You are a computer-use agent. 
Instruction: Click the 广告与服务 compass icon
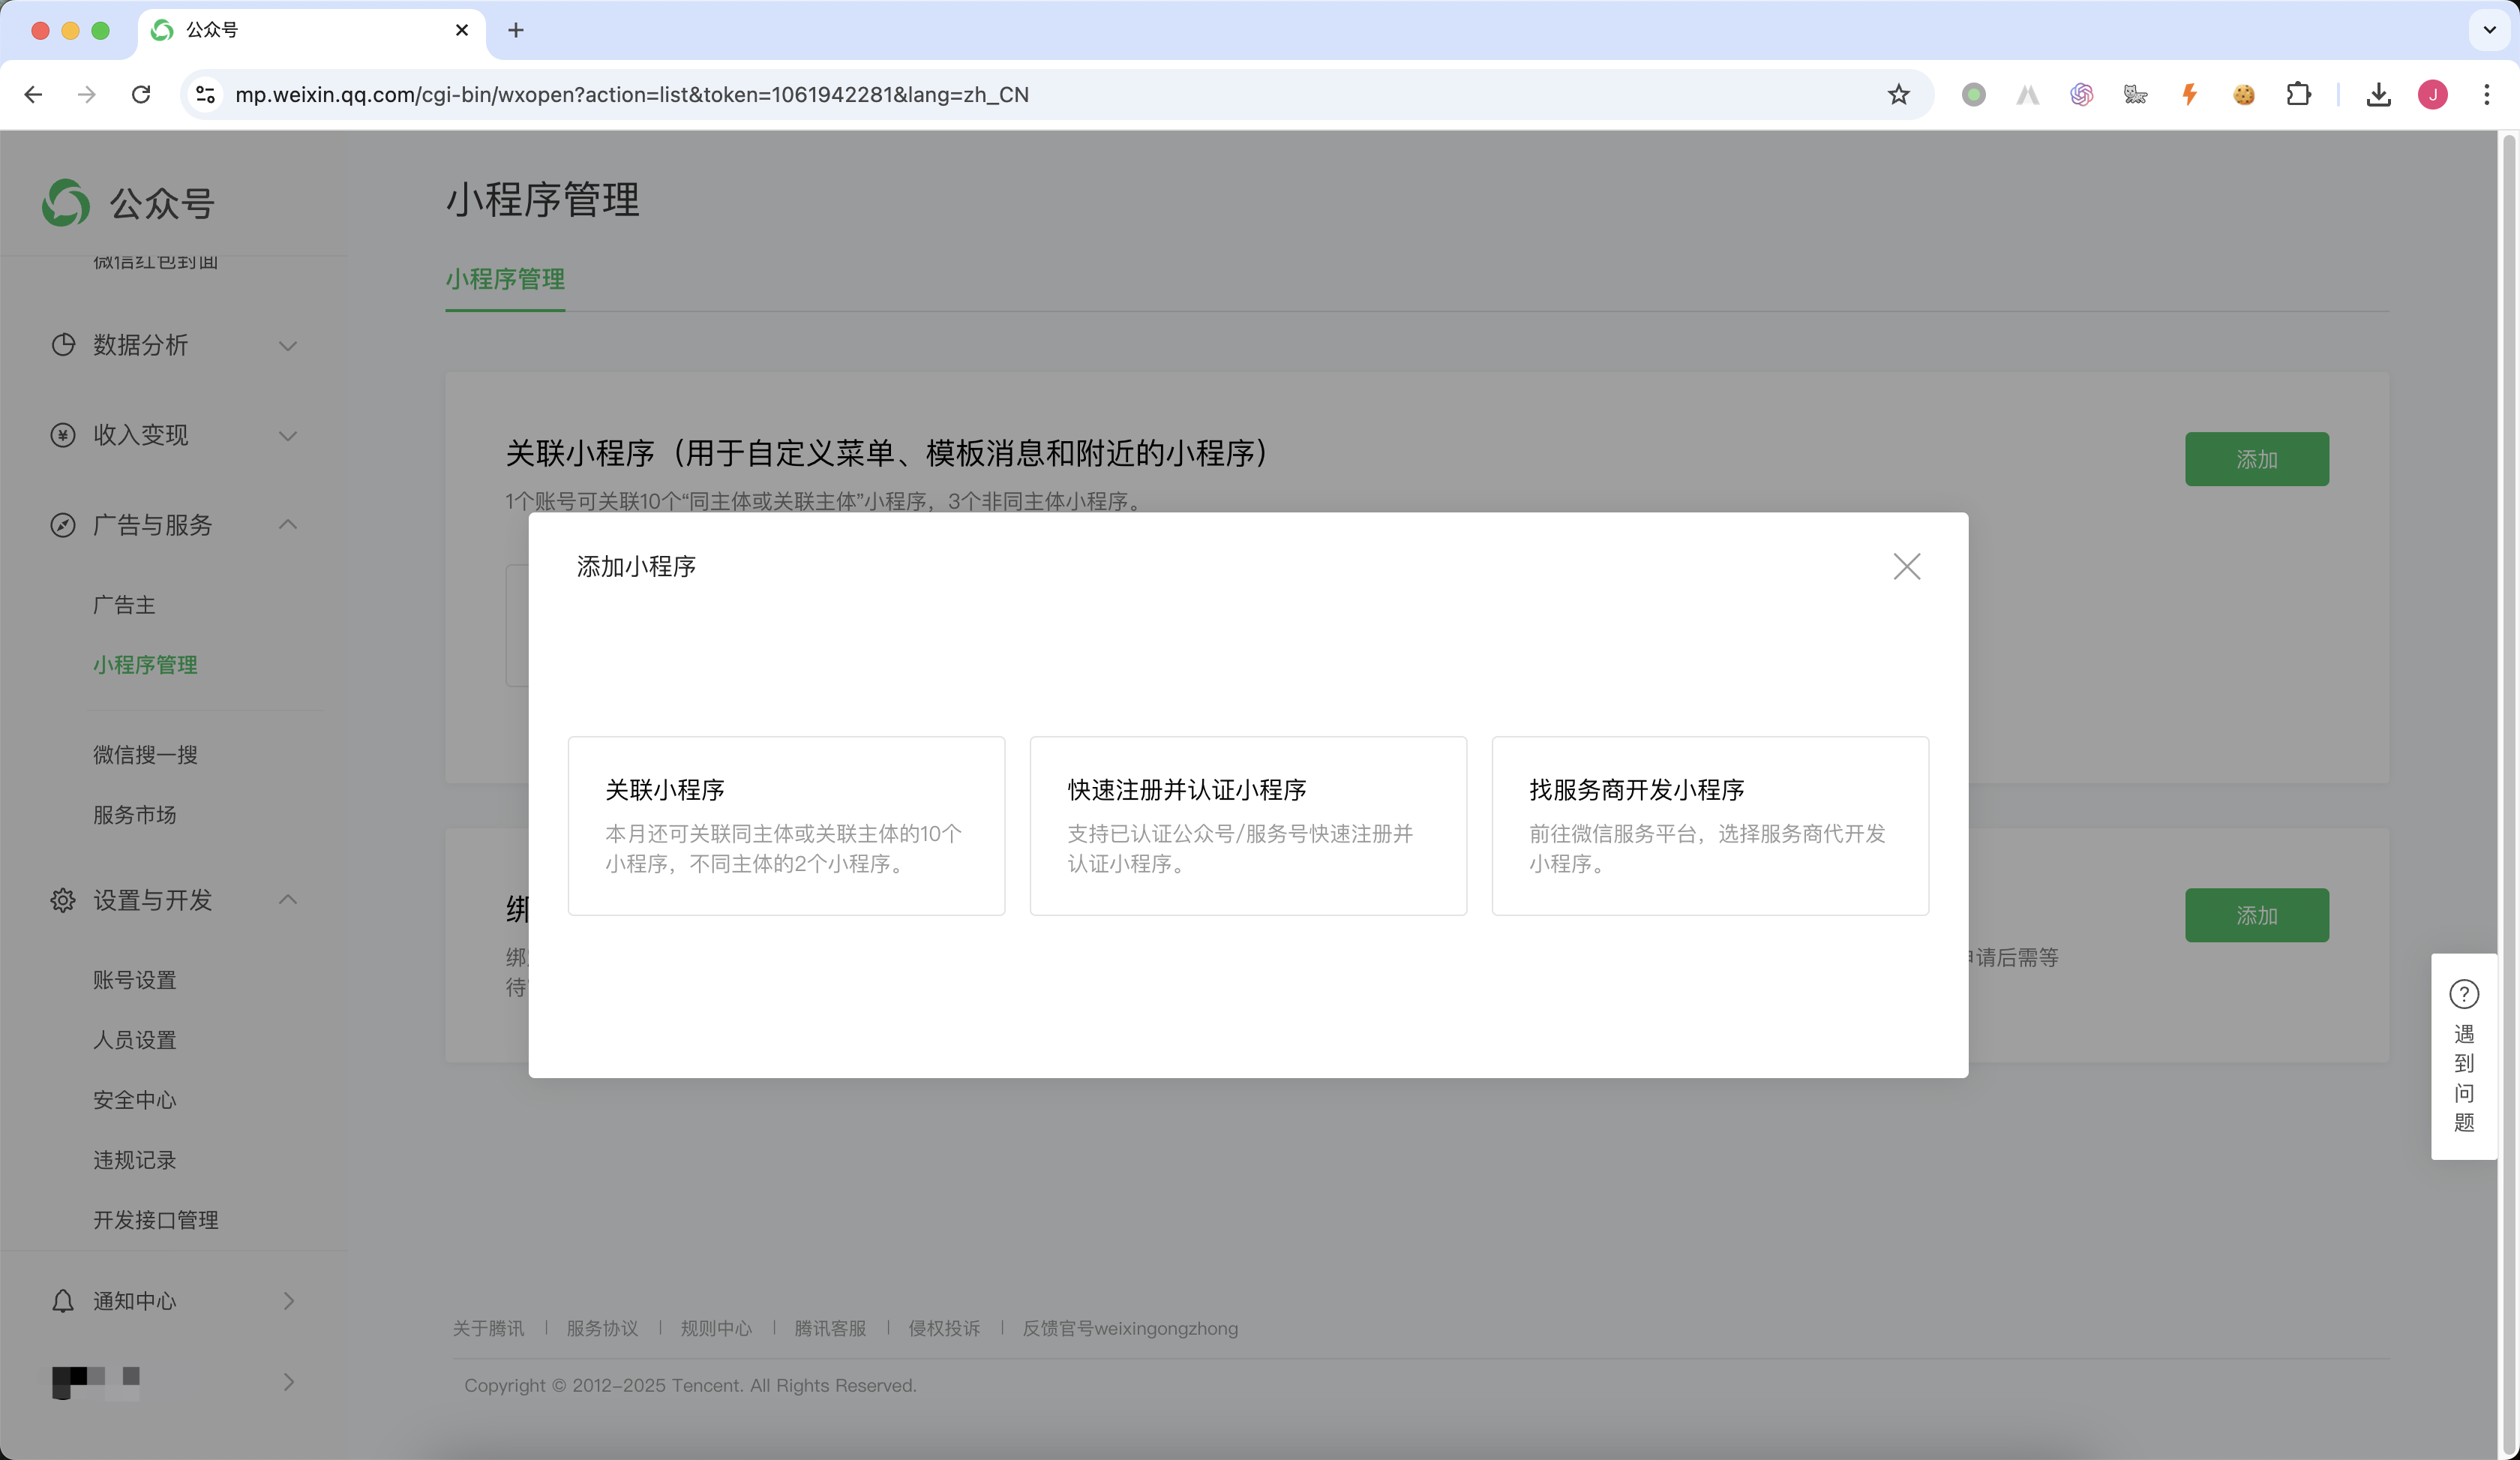(x=63, y=525)
